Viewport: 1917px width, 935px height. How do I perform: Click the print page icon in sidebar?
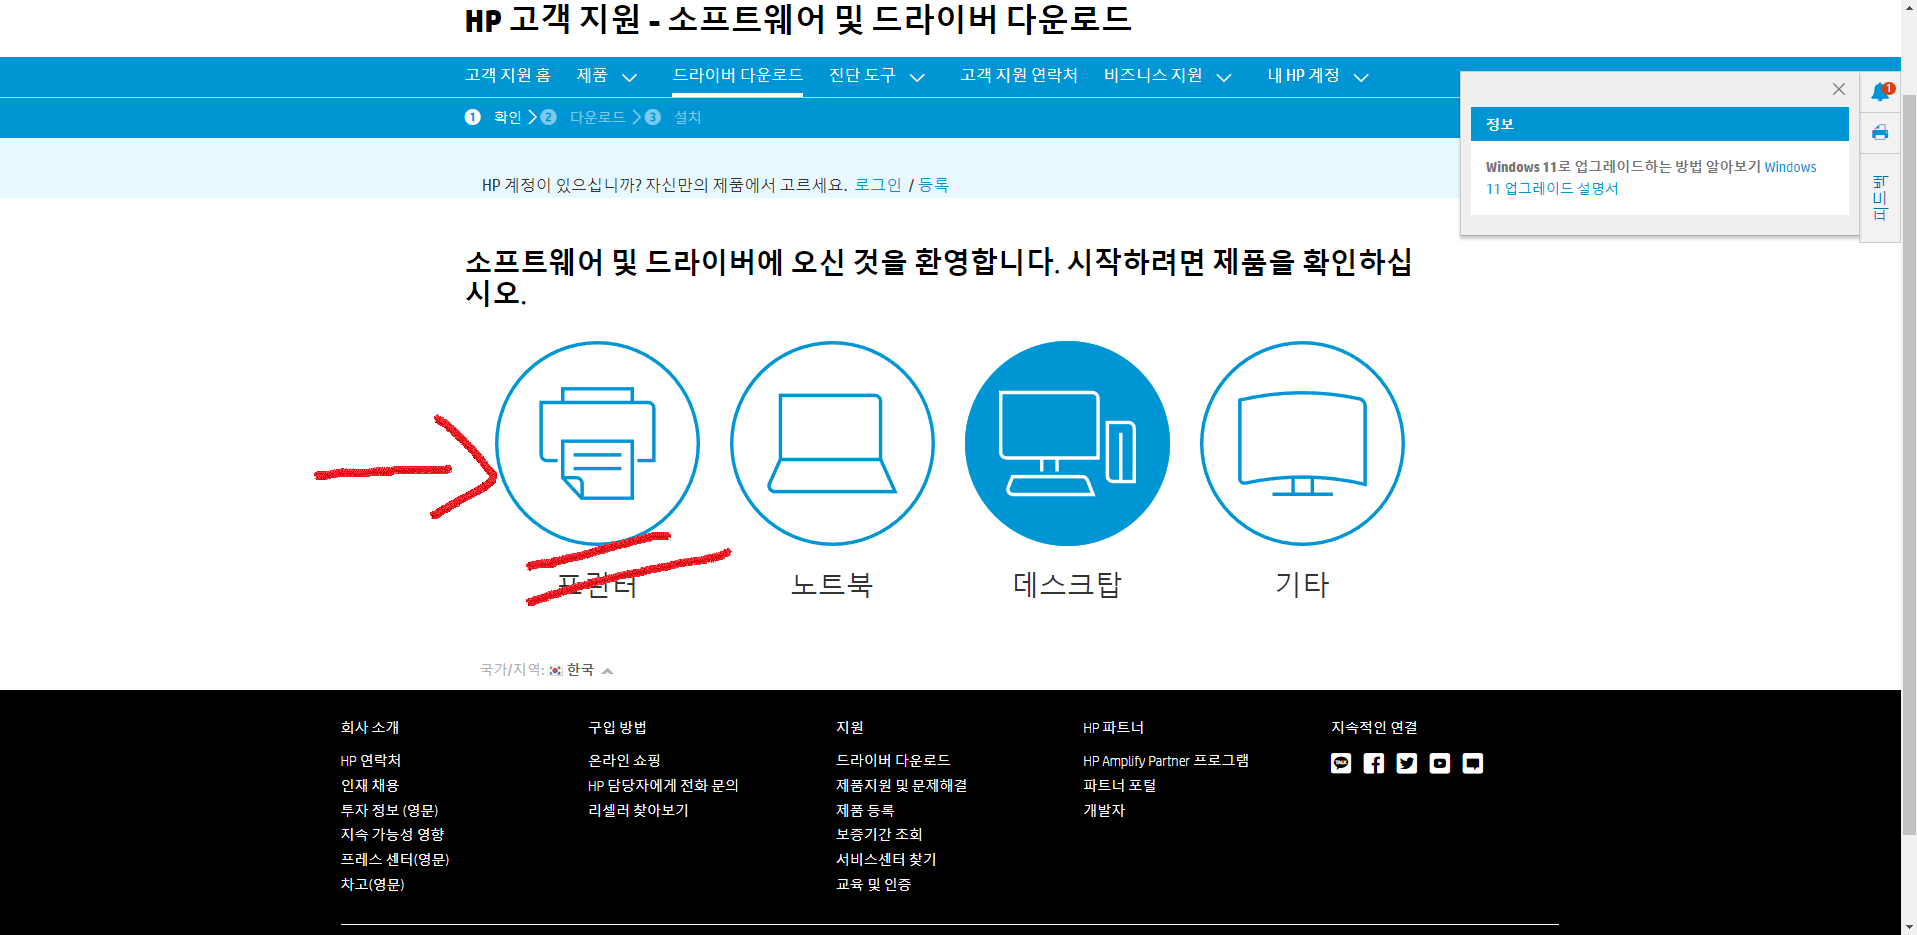pos(1880,132)
